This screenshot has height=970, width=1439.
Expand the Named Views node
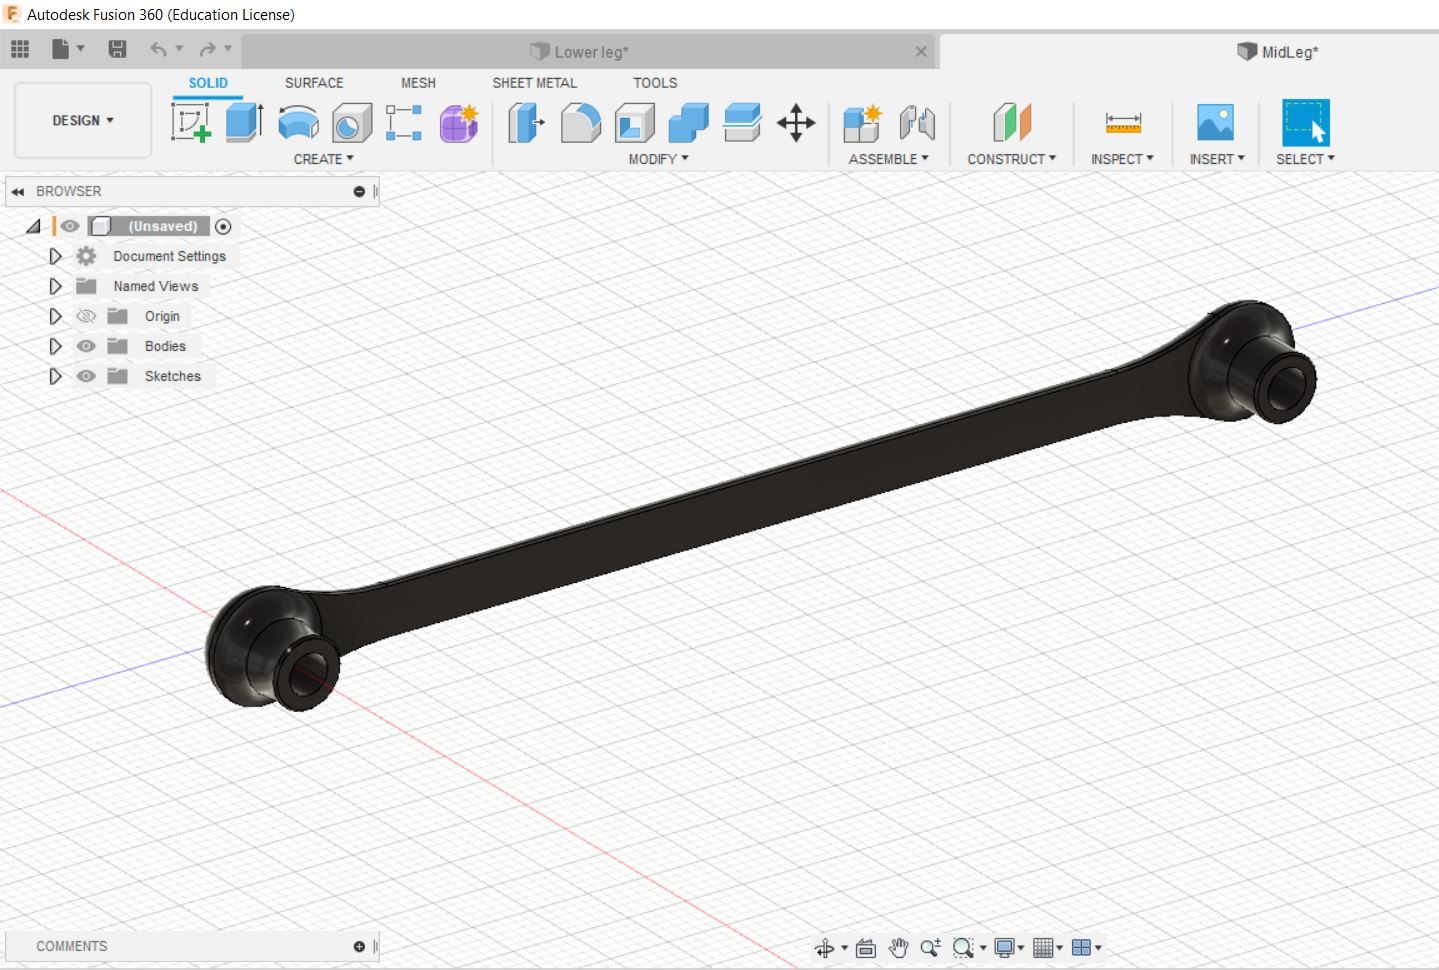pos(55,286)
